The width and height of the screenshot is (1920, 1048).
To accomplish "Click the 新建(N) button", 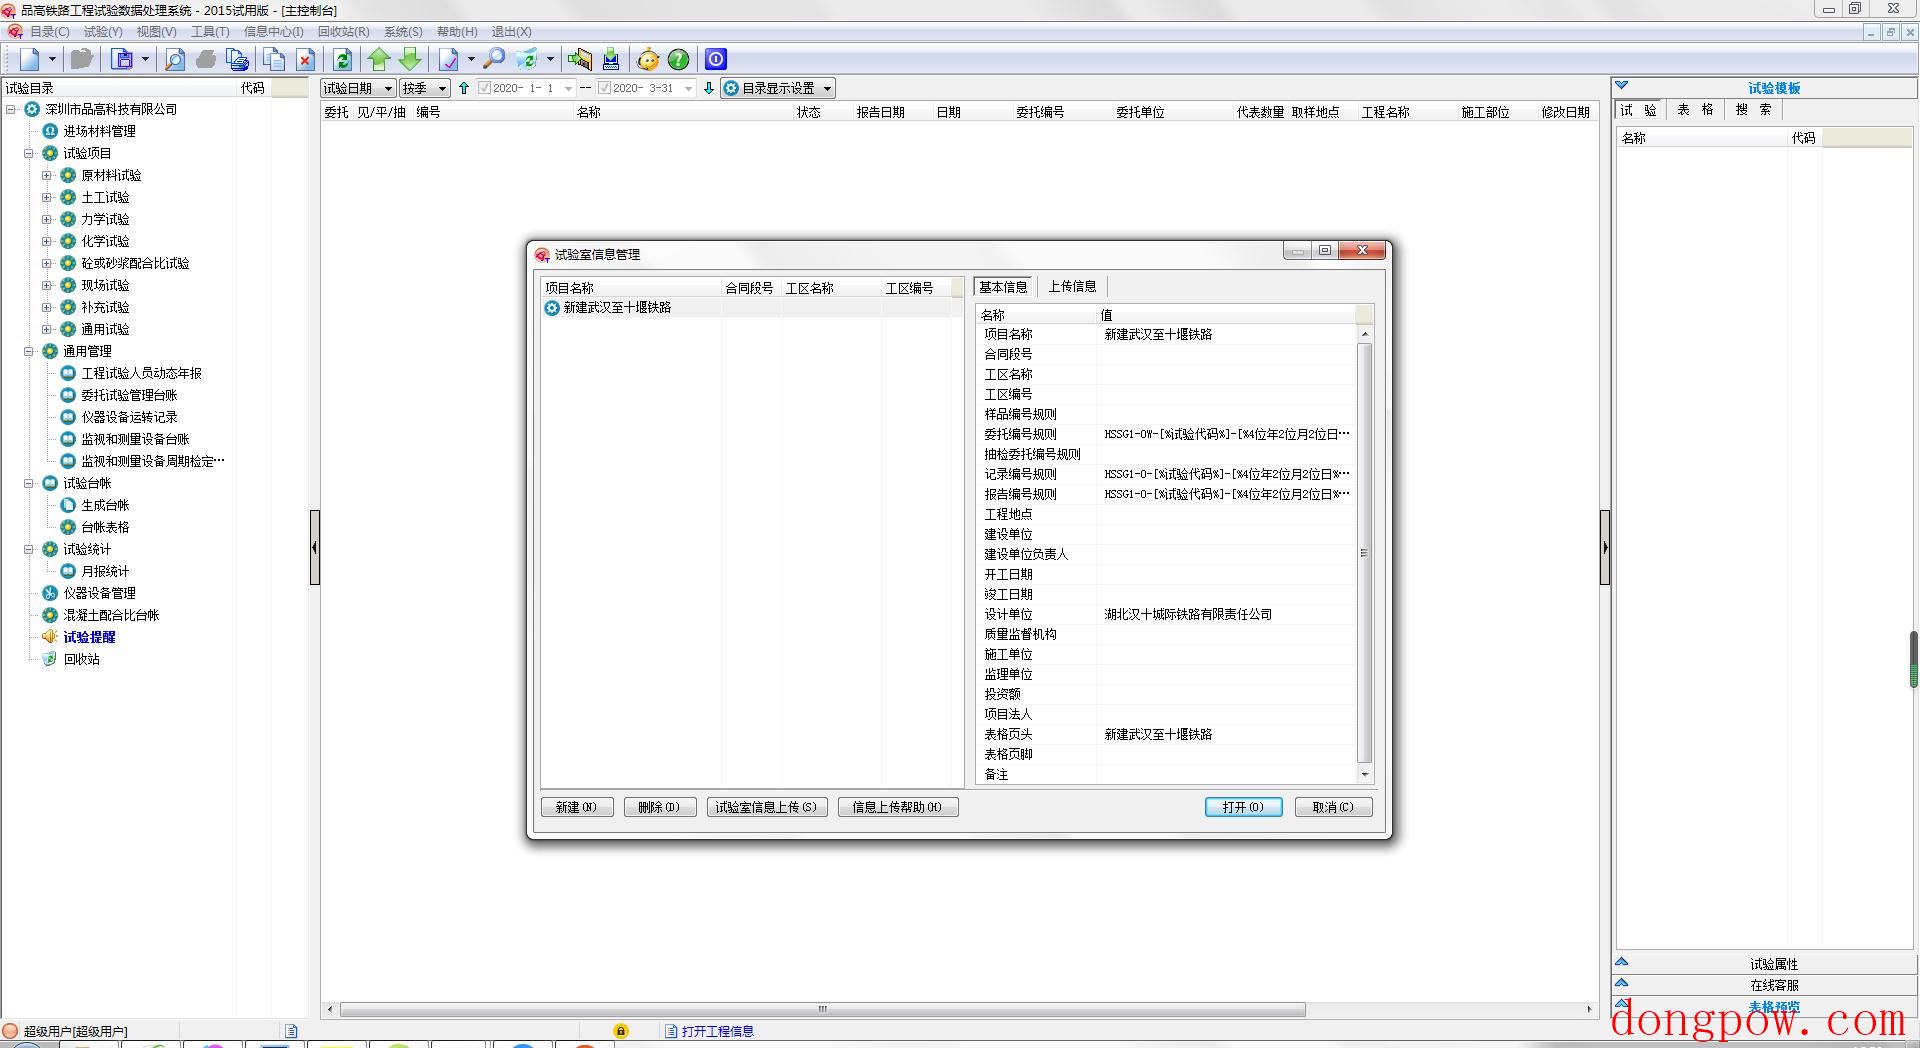I will pos(577,807).
